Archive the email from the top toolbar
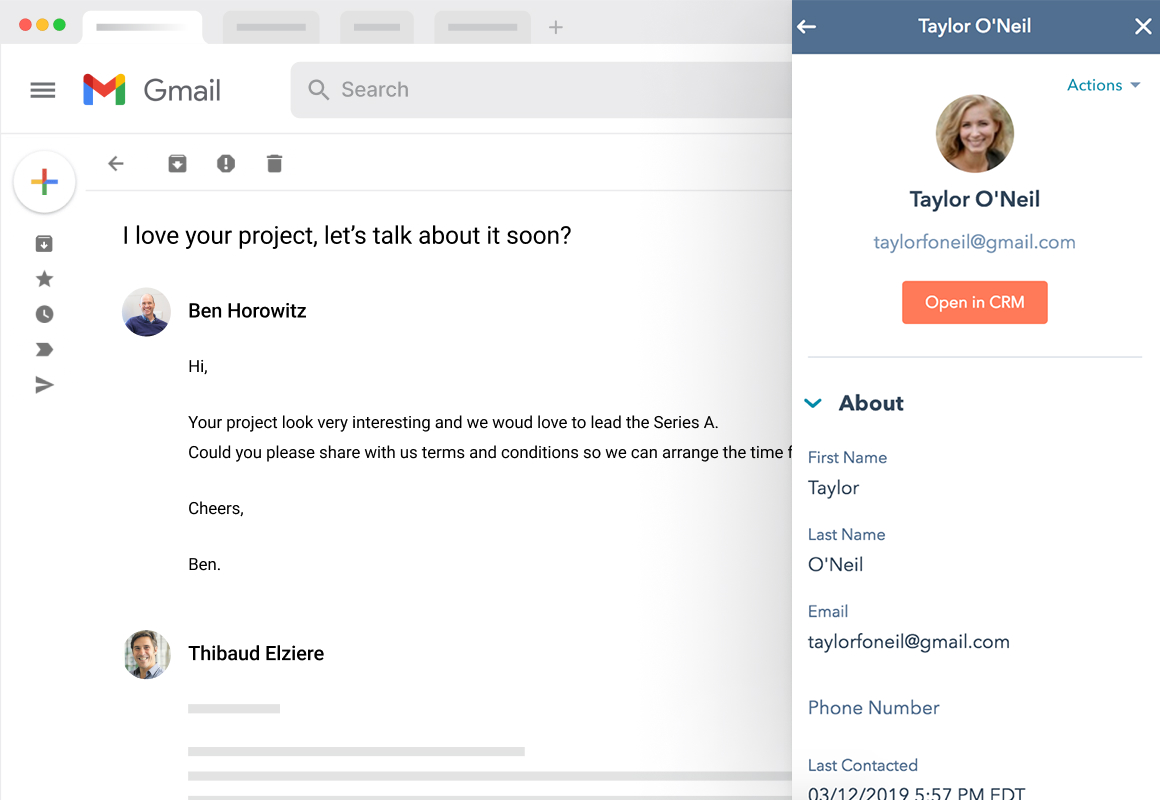This screenshot has width=1160, height=800. (177, 163)
